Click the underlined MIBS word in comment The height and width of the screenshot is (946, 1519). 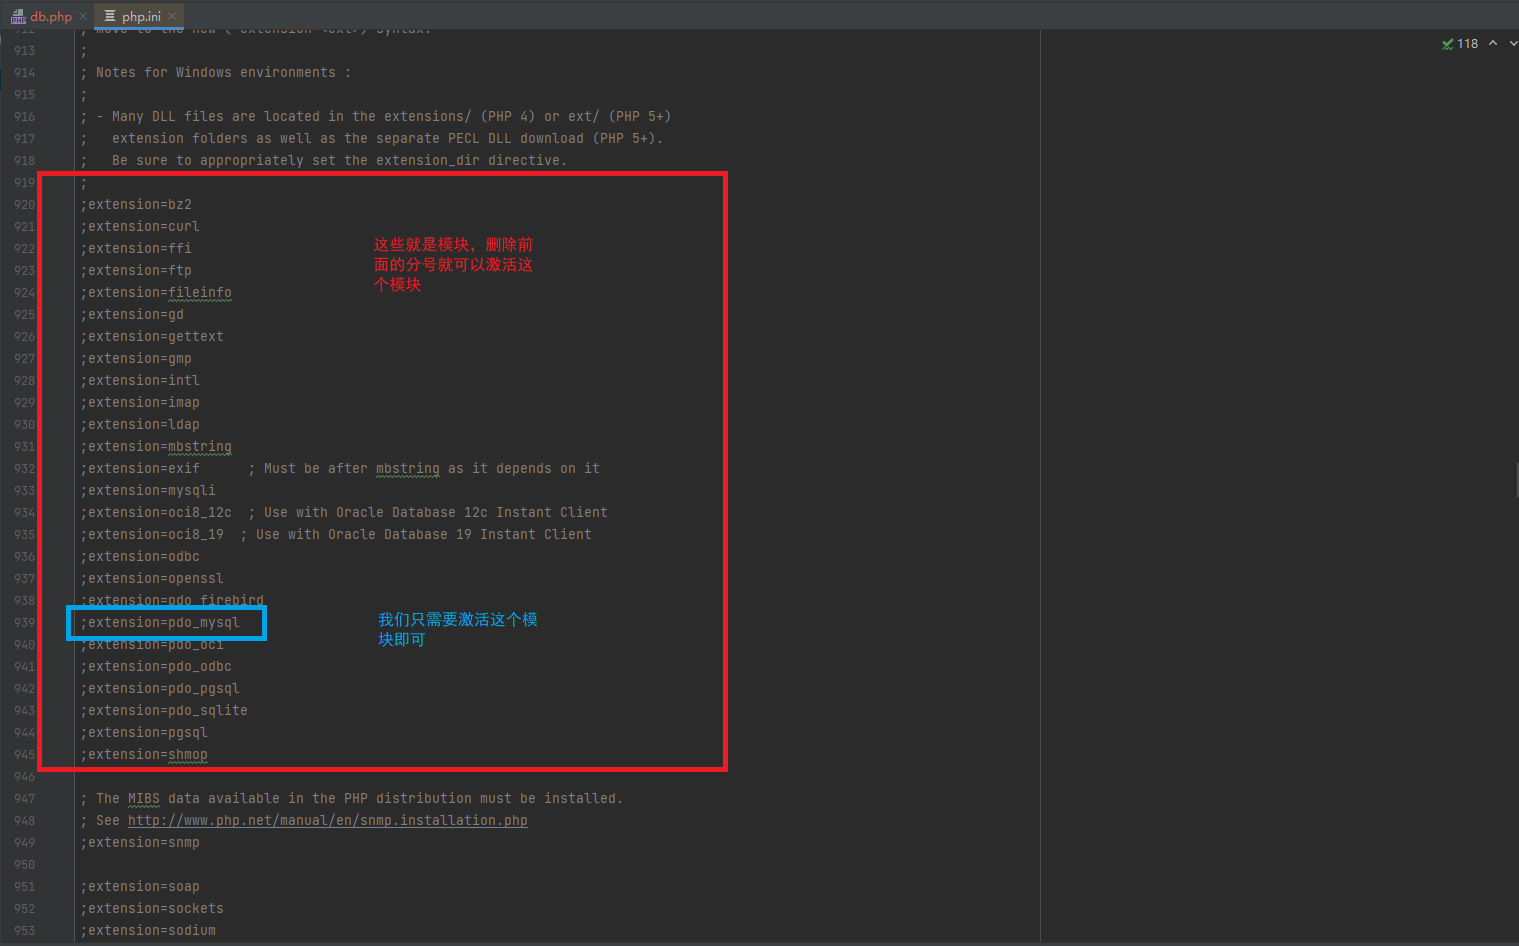(x=143, y=799)
